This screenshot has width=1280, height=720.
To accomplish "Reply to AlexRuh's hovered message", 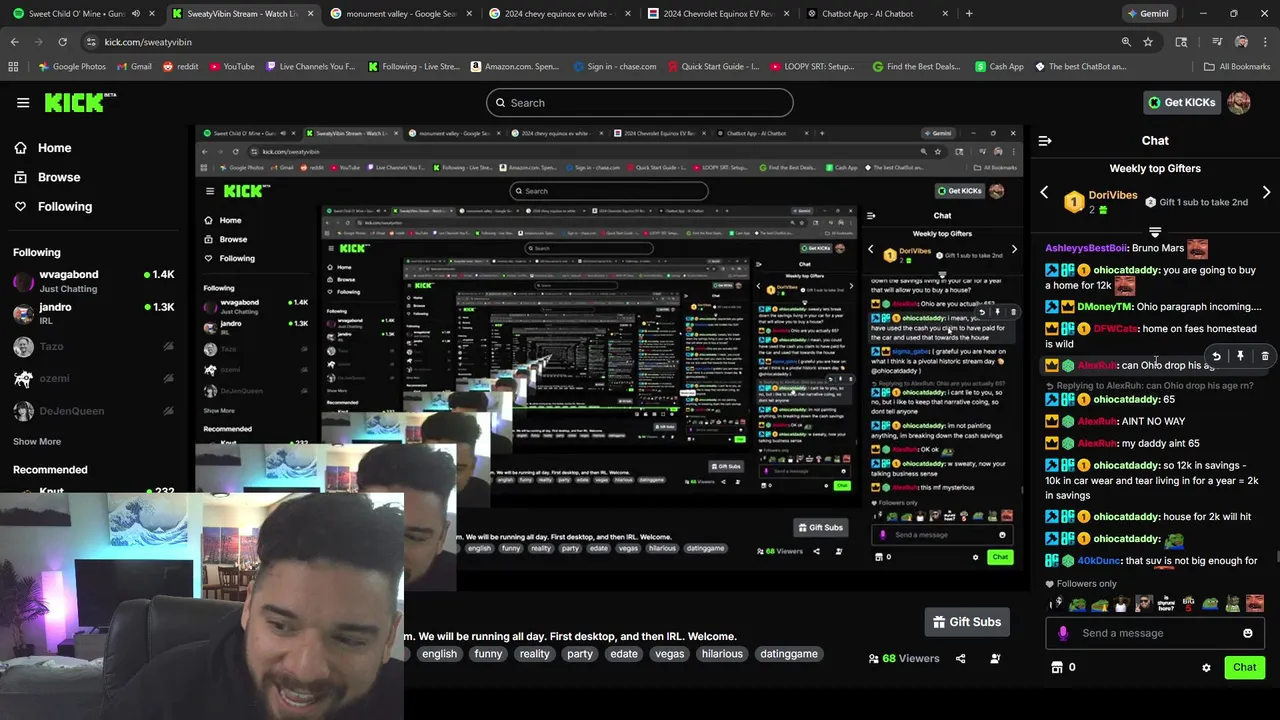I will [x=1216, y=356].
